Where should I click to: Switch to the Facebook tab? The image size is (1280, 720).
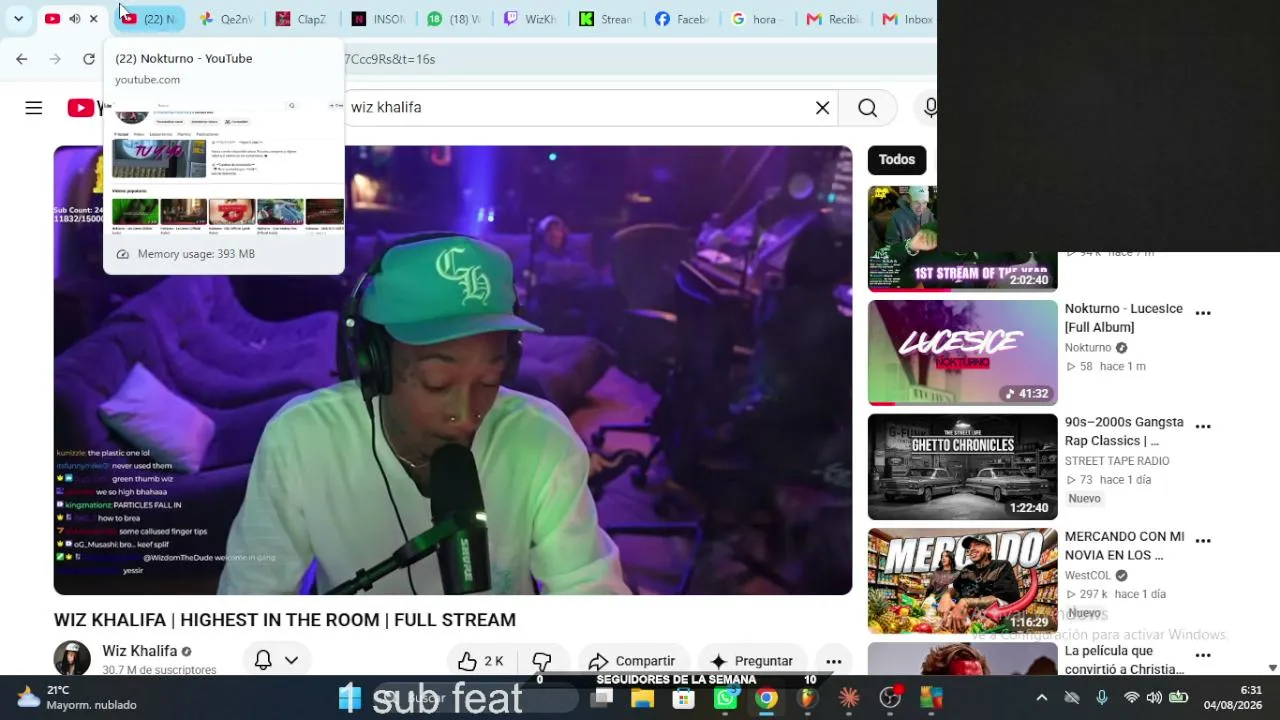682,19
